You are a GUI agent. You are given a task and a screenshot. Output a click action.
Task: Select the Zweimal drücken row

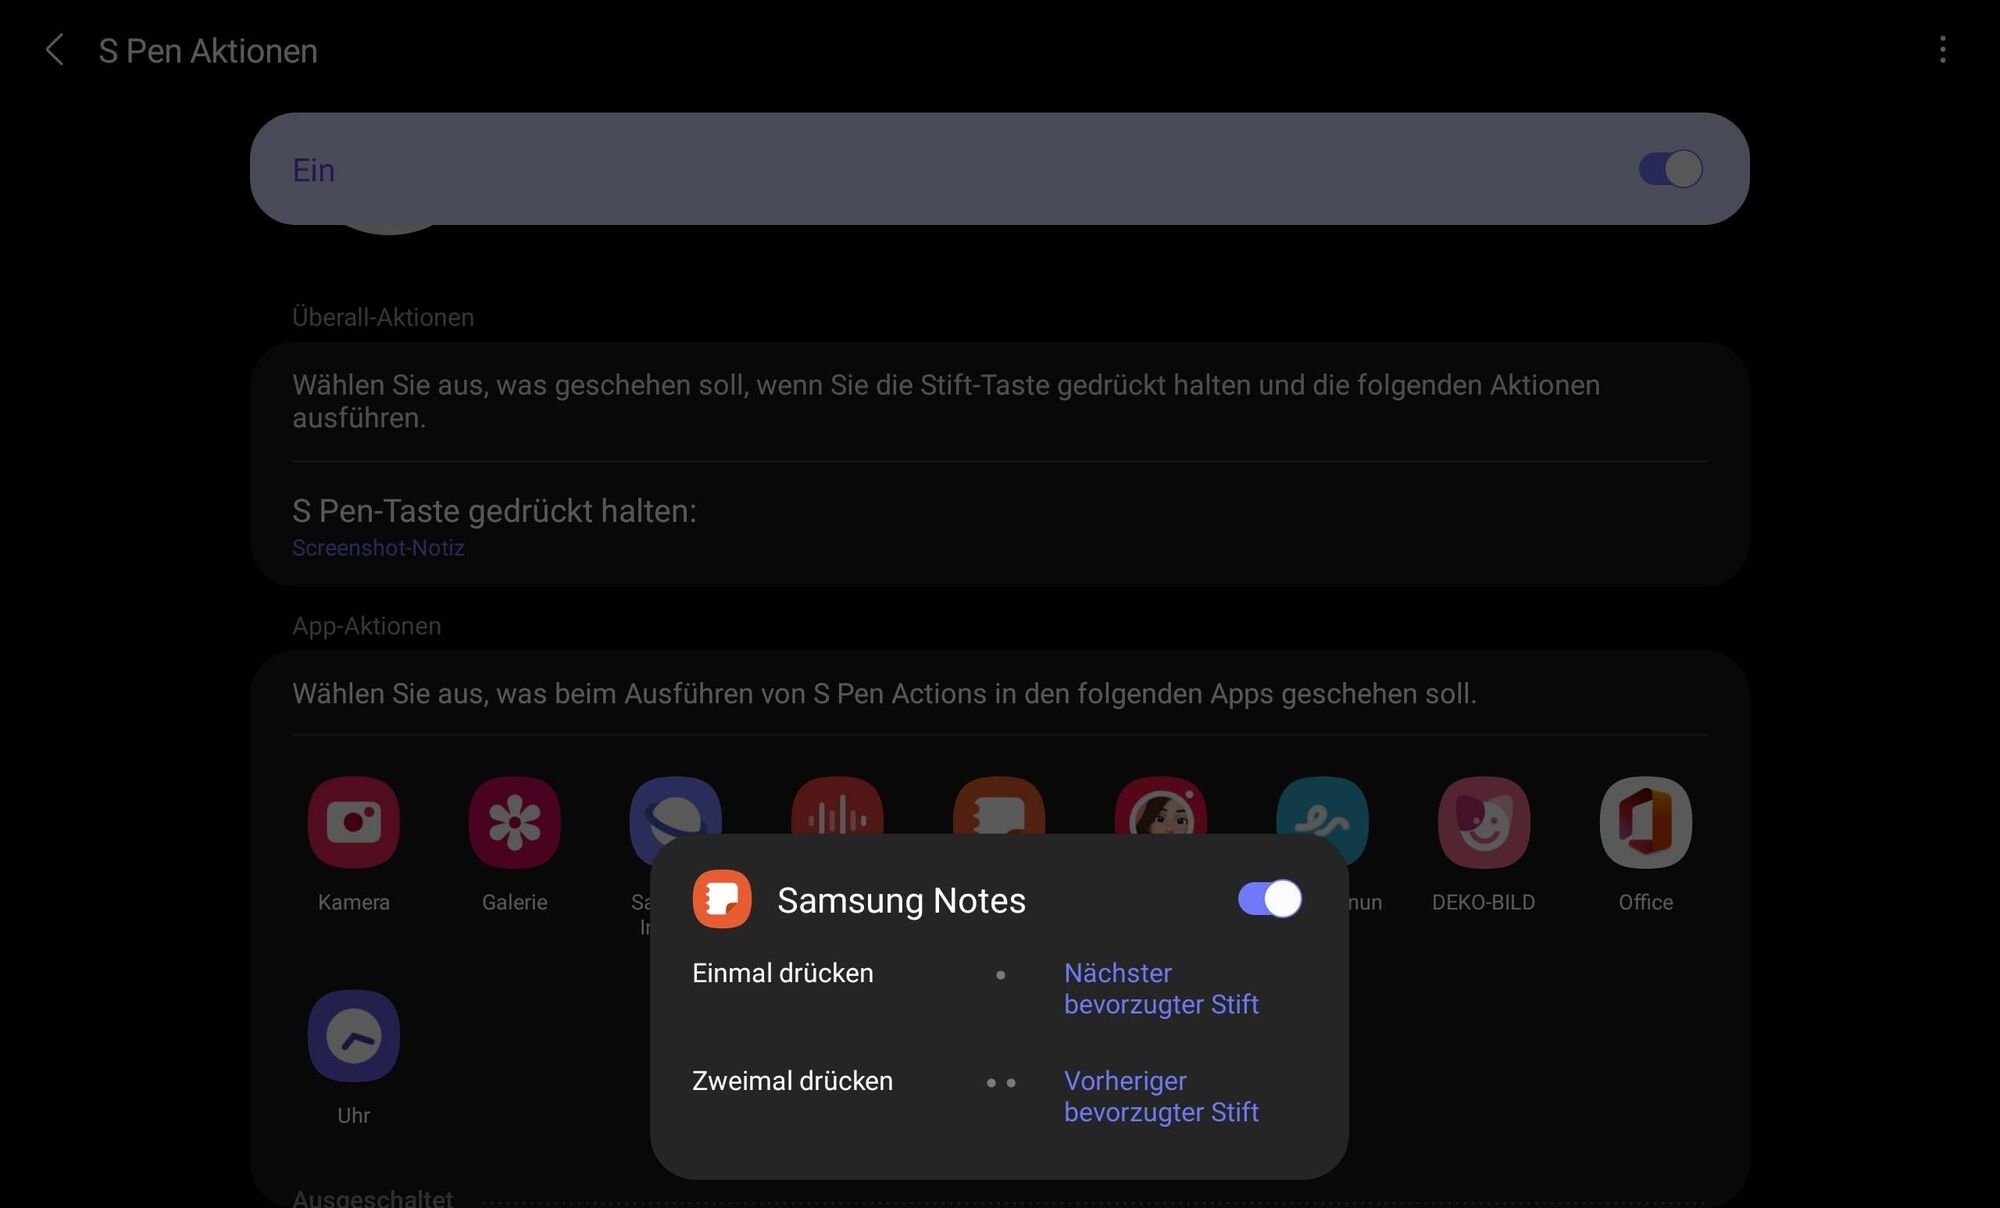pyautogui.click(x=999, y=1096)
